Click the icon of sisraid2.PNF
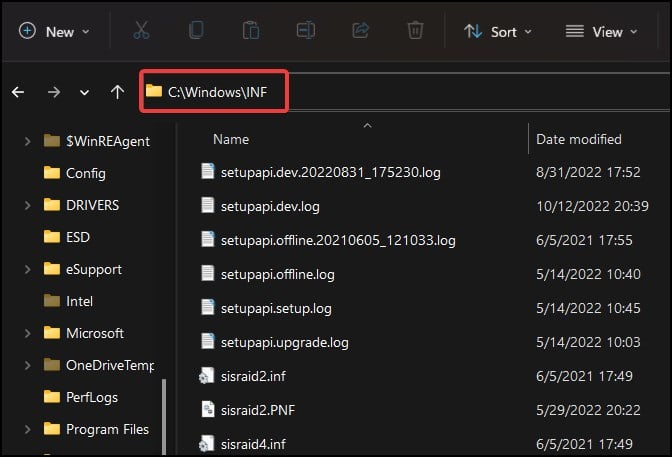The image size is (672, 457). (x=208, y=409)
